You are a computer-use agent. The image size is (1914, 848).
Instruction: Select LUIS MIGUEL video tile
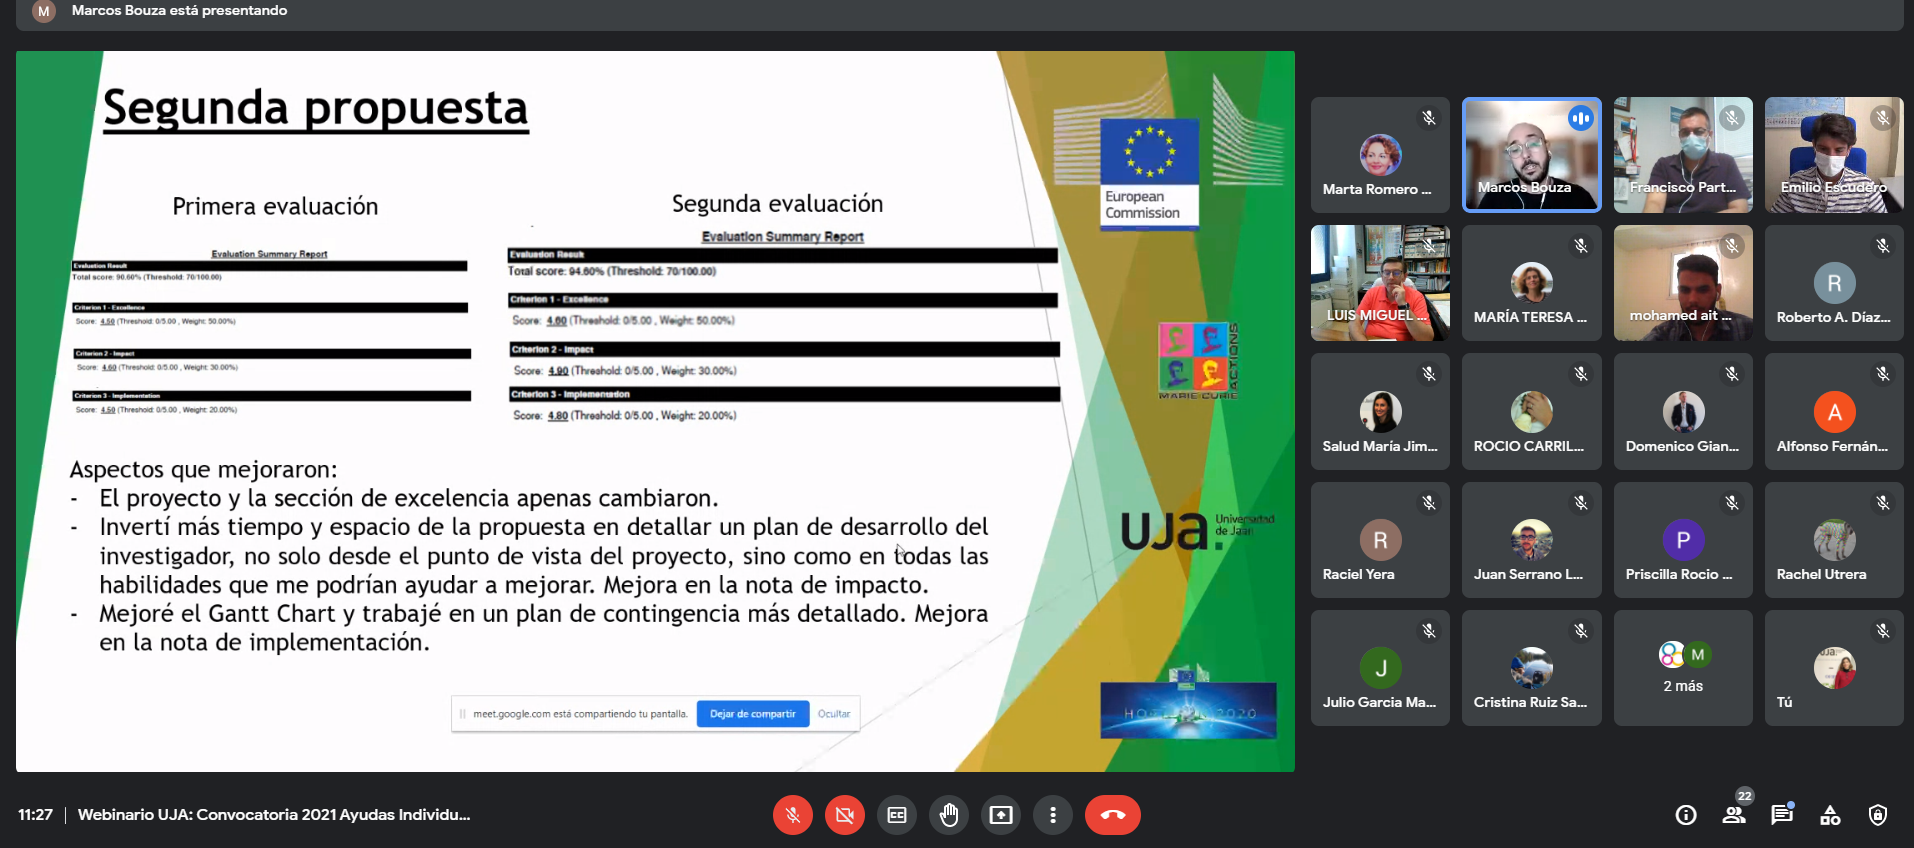[1380, 283]
